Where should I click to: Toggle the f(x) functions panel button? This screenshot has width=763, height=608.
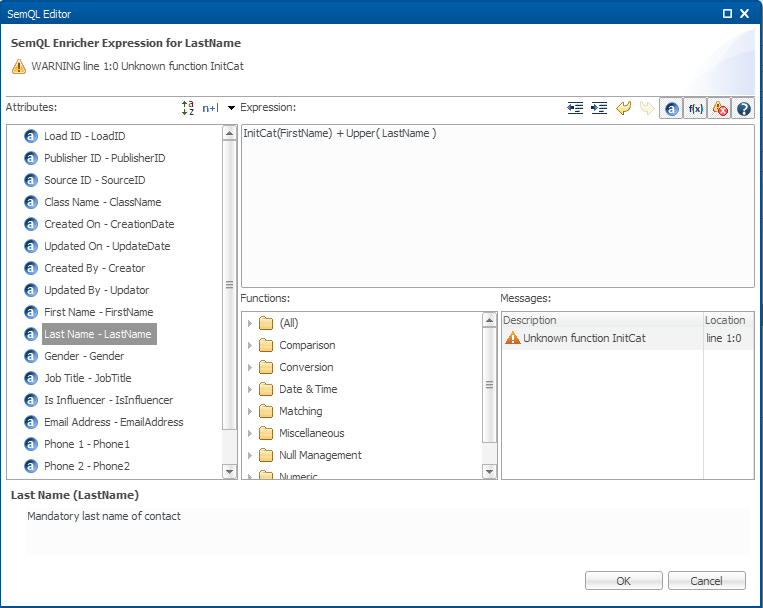[x=695, y=108]
